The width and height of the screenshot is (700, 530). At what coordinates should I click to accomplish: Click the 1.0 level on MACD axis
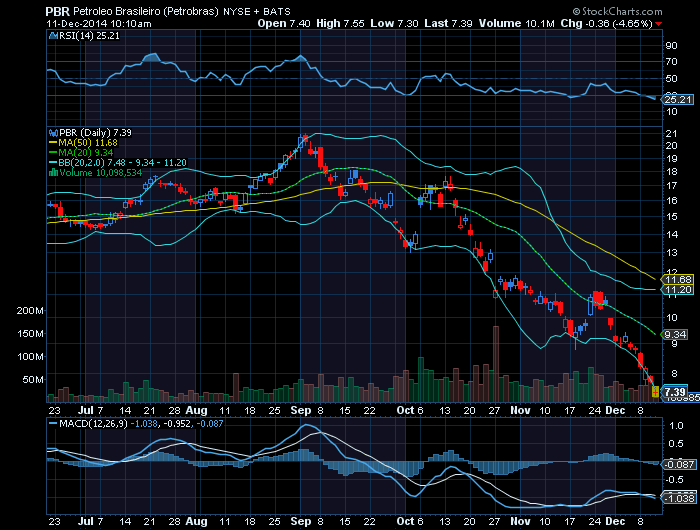676,426
